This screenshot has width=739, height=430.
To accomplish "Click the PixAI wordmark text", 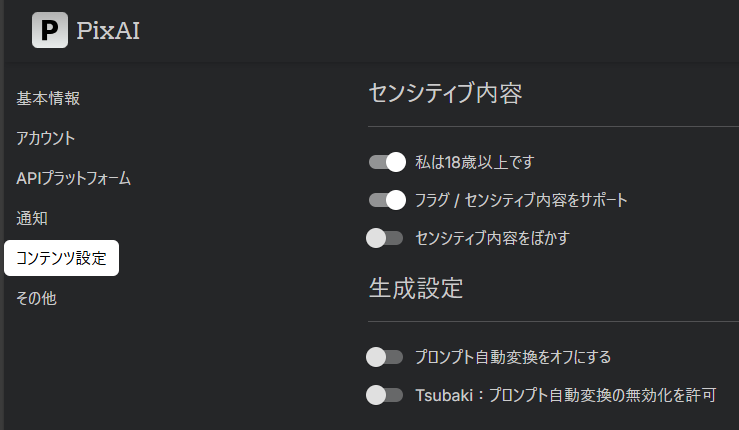I will tap(108, 31).
